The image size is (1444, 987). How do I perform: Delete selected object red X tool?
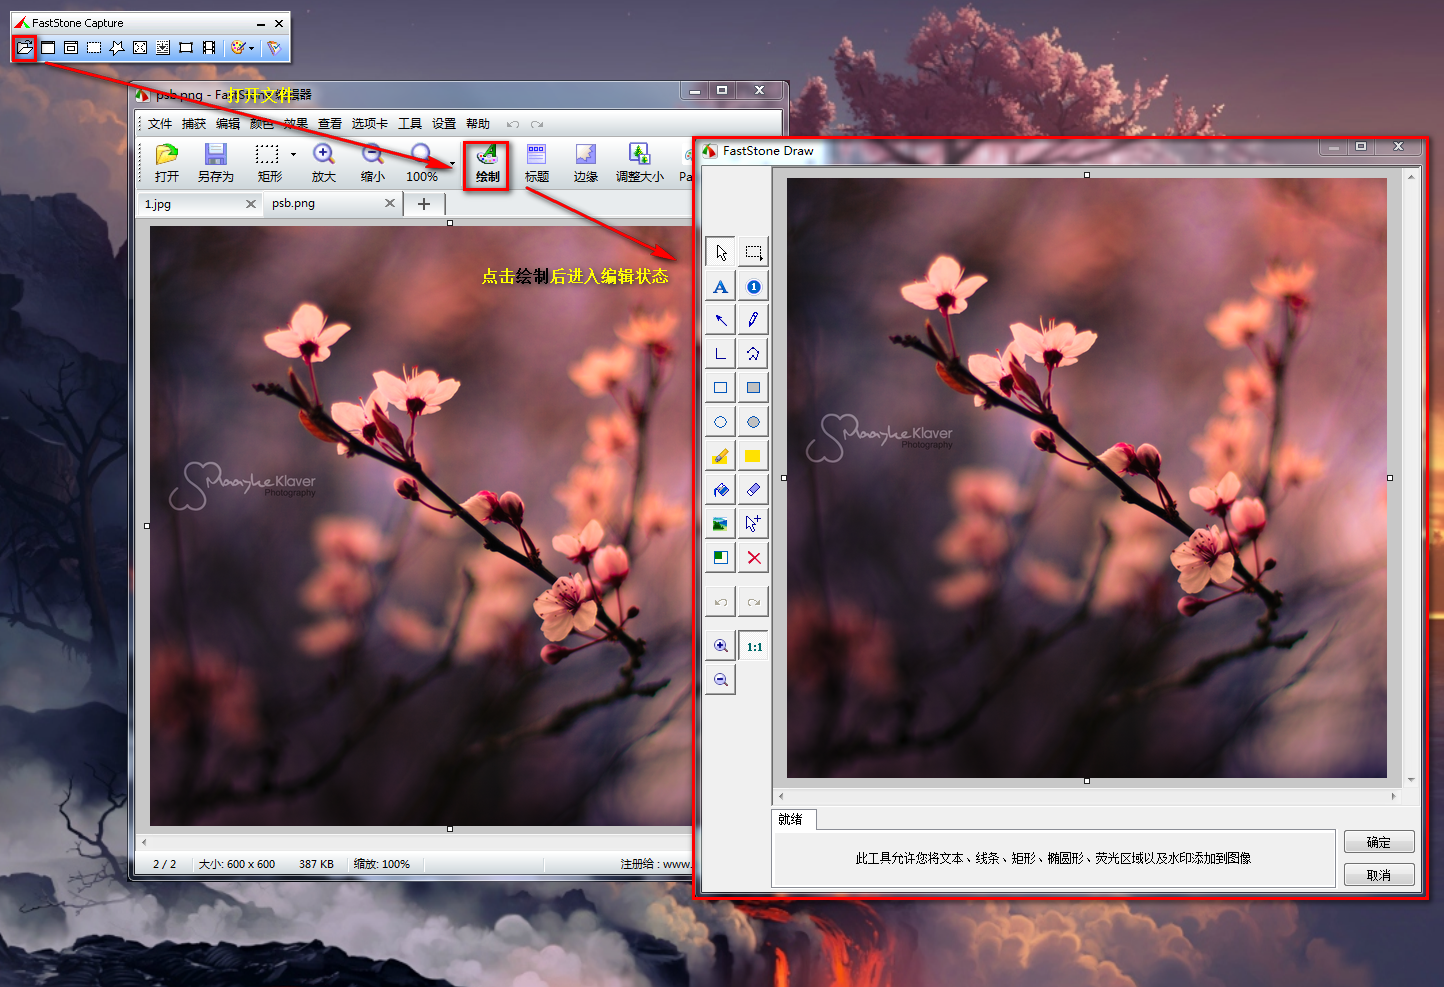pyautogui.click(x=753, y=557)
